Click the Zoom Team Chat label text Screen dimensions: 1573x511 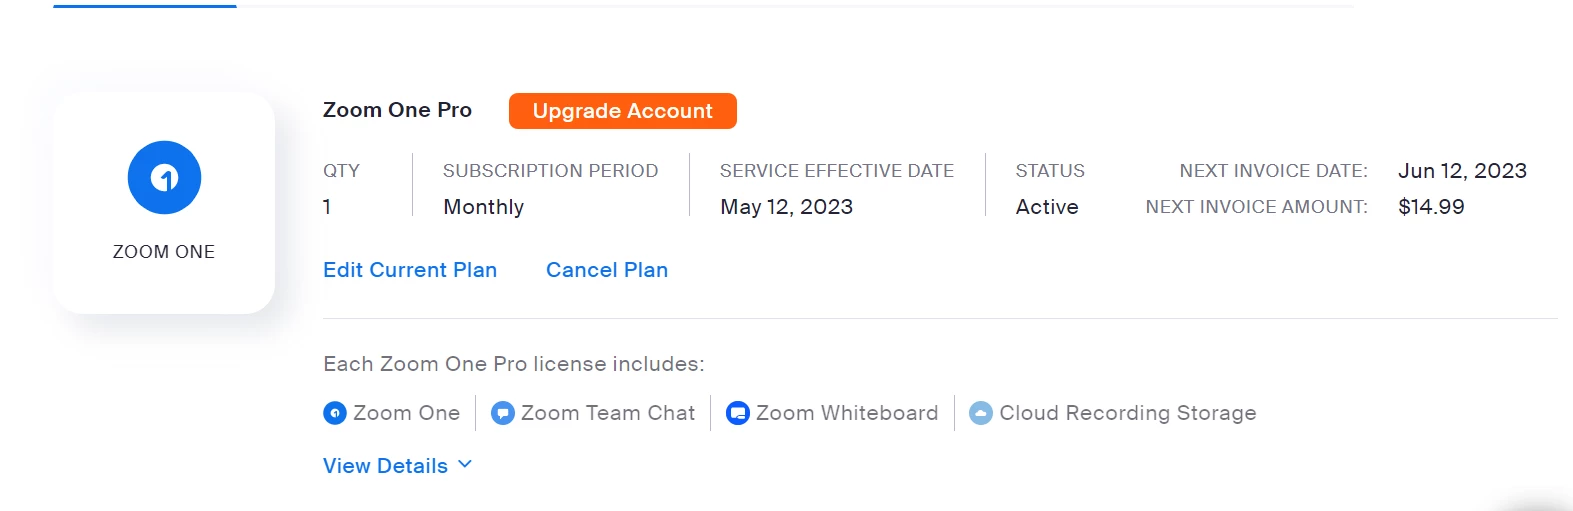608,413
